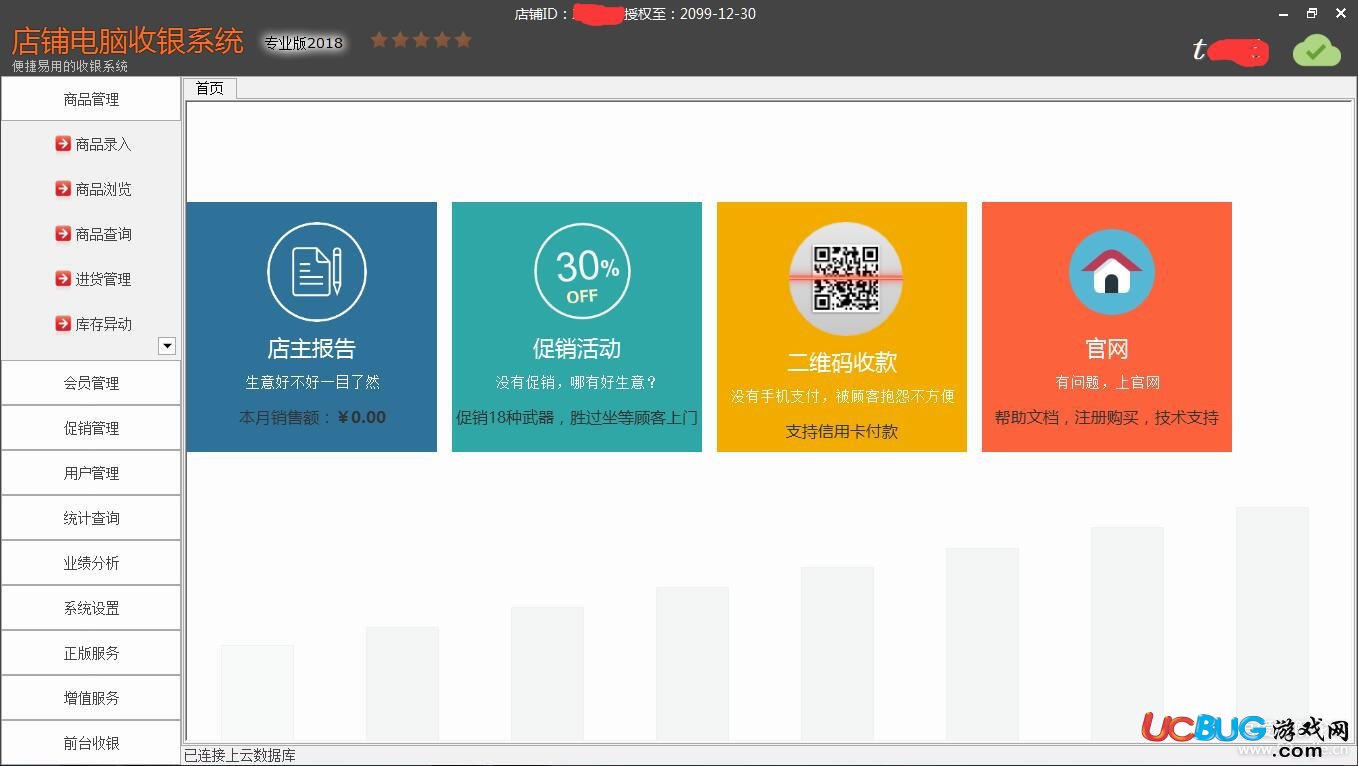Open 业绩分析 sidebar section
1358x766 pixels.
pyautogui.click(x=91, y=563)
